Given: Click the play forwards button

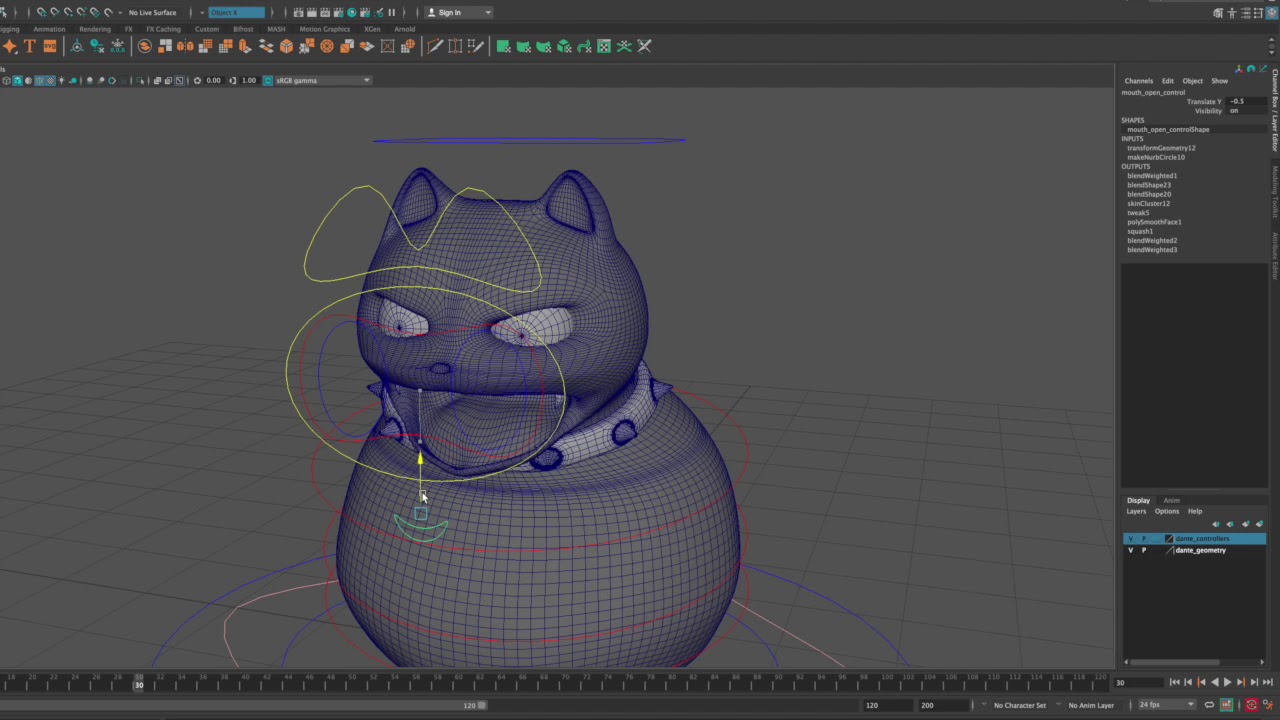Looking at the screenshot, I should [x=1227, y=682].
